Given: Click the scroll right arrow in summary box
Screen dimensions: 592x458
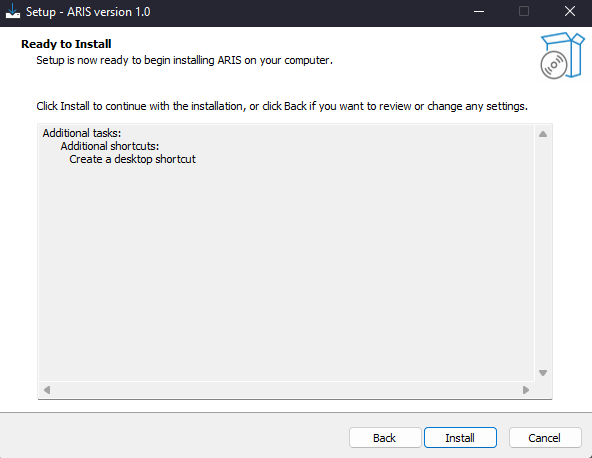Looking at the screenshot, I should (x=526, y=390).
